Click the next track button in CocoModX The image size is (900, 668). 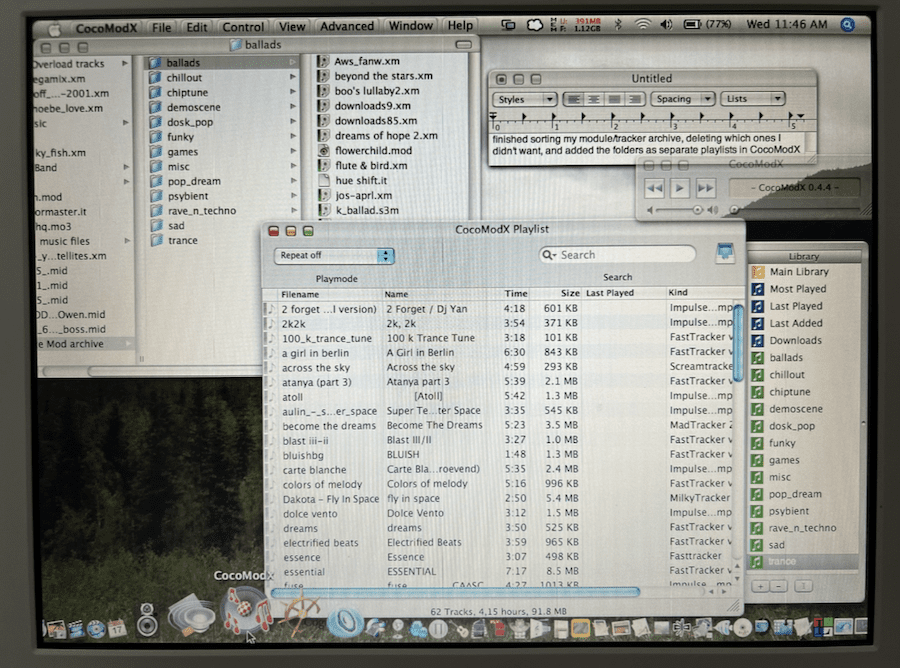pos(705,188)
